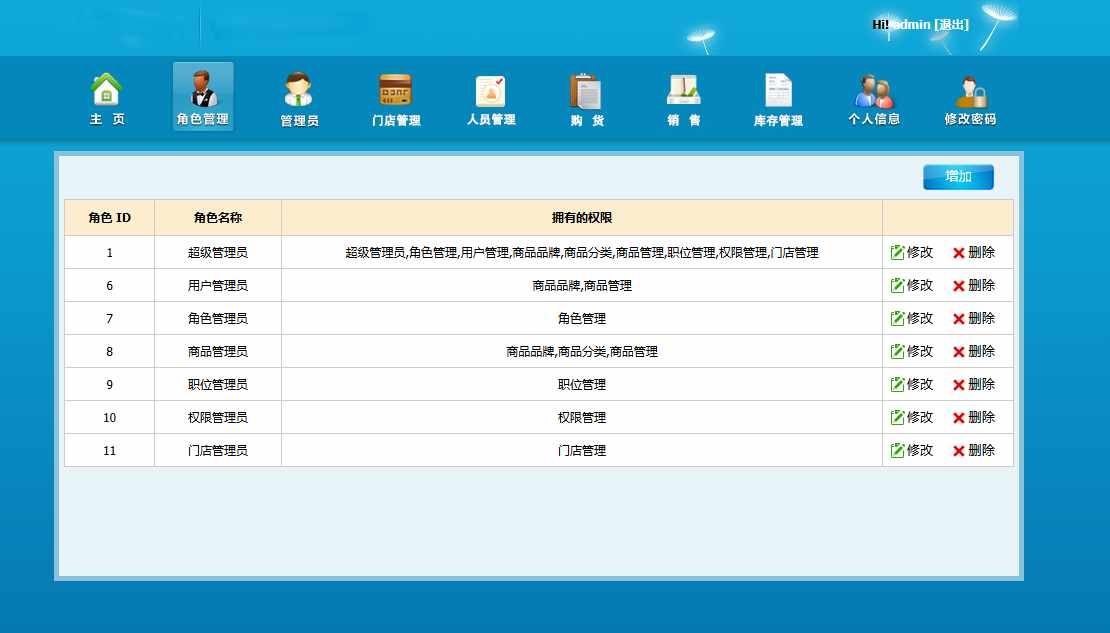Open the 门店管理 store management icon
This screenshot has width=1110, height=633.
tap(395, 97)
